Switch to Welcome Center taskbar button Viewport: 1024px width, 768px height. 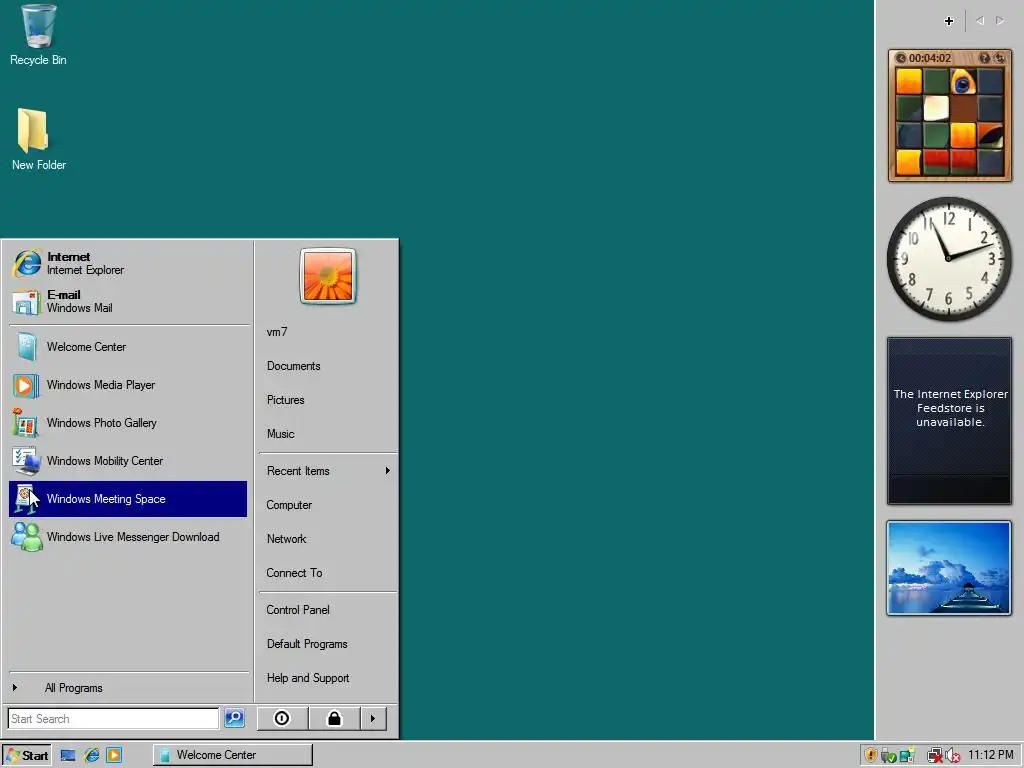point(232,755)
